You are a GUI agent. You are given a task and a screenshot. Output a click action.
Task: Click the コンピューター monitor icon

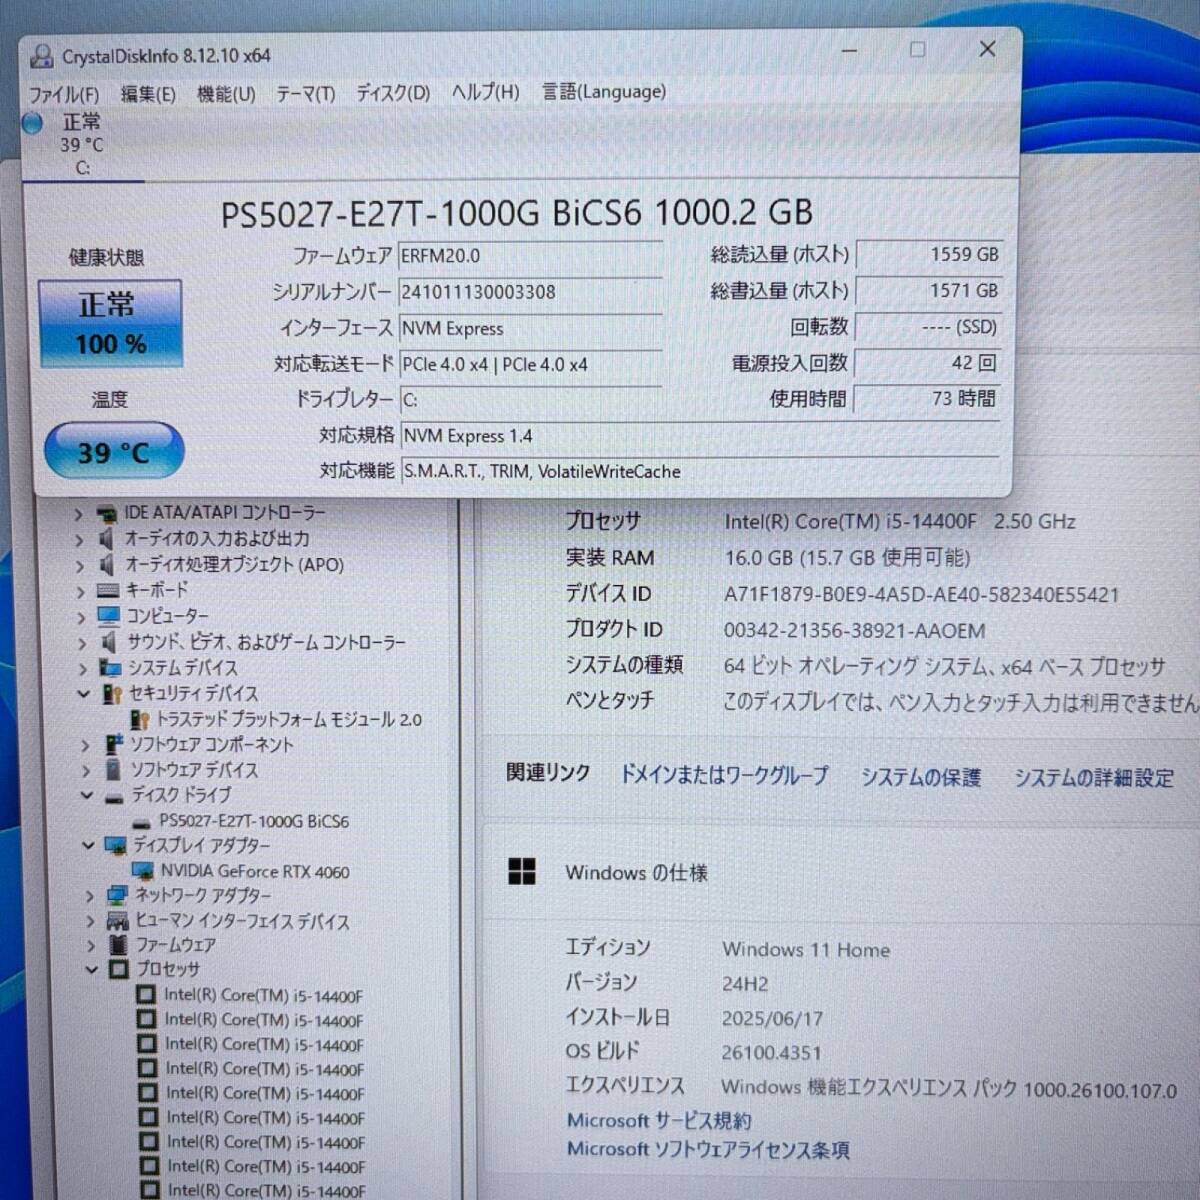click(x=109, y=616)
